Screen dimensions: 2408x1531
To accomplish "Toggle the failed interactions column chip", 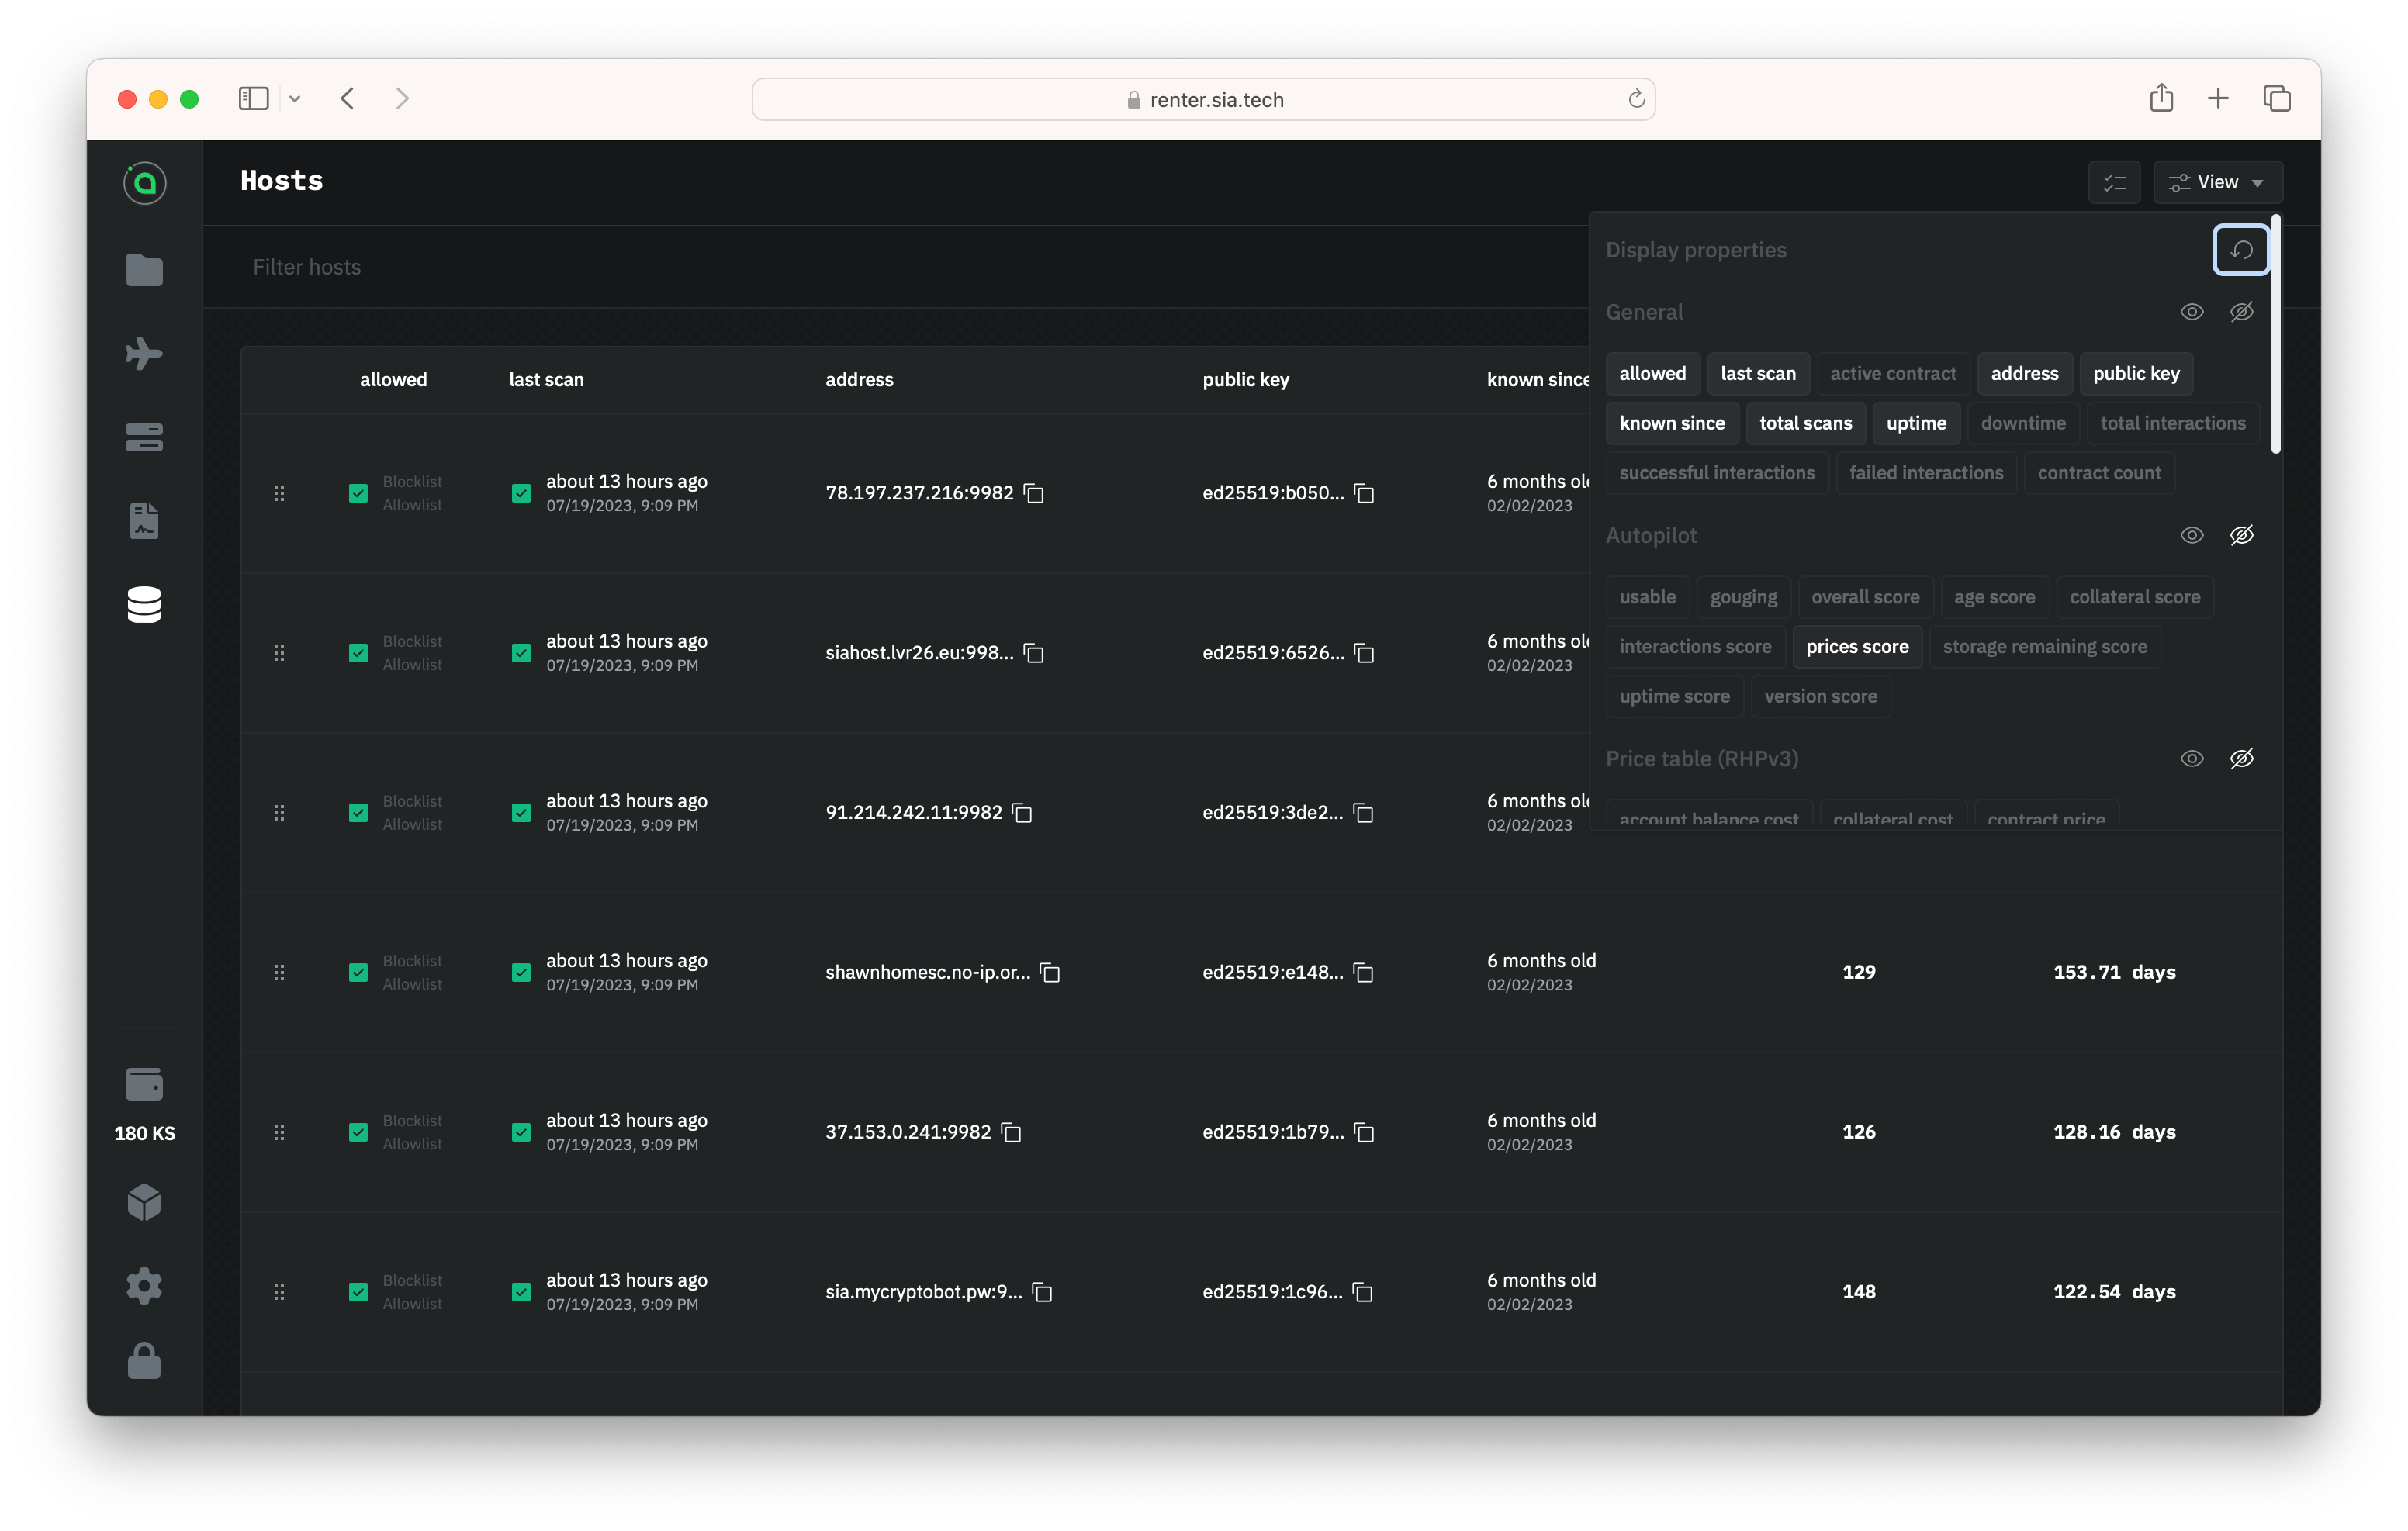I will [x=1925, y=473].
